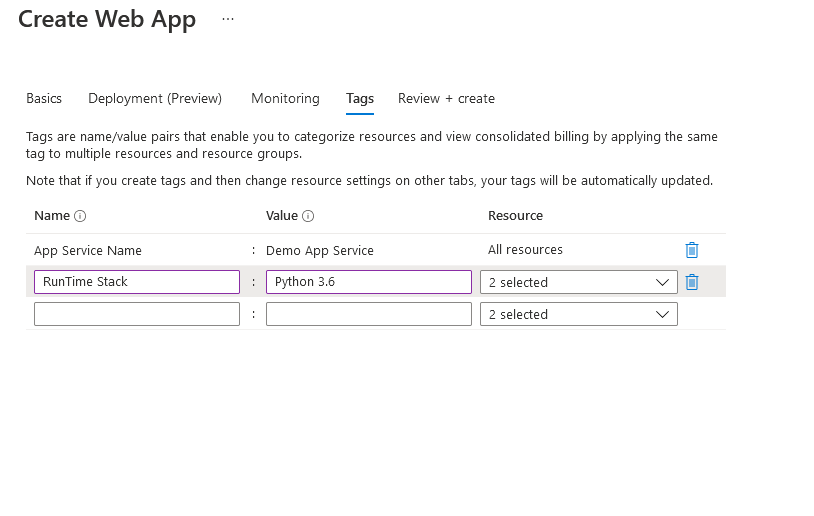Focus the empty tag name field
Screen dimensions: 814x516
pyautogui.click(x=137, y=314)
